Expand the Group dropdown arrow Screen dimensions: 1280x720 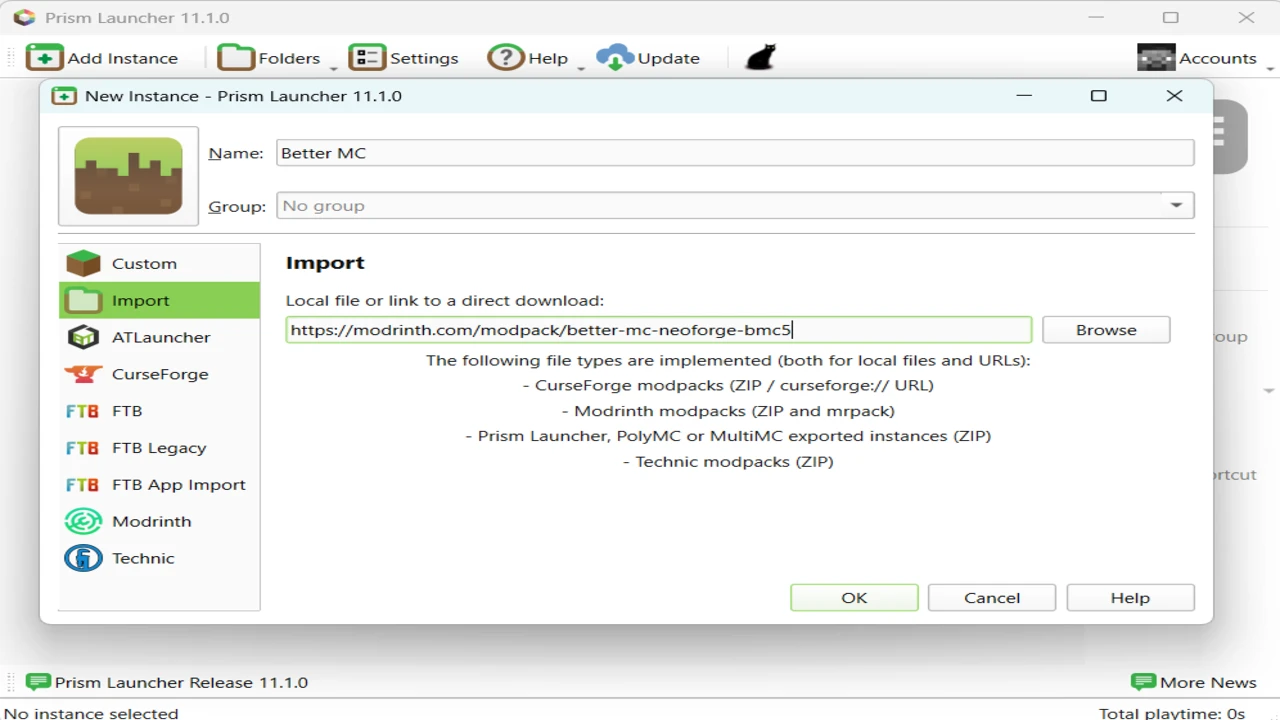click(x=1177, y=206)
